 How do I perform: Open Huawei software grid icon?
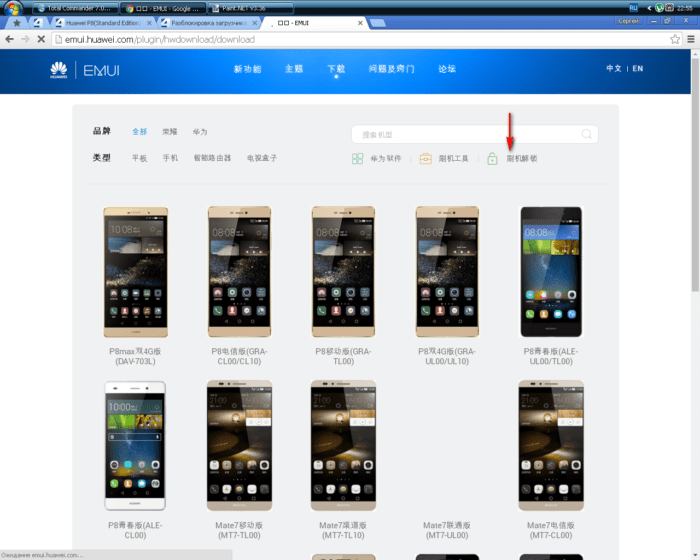pos(357,159)
